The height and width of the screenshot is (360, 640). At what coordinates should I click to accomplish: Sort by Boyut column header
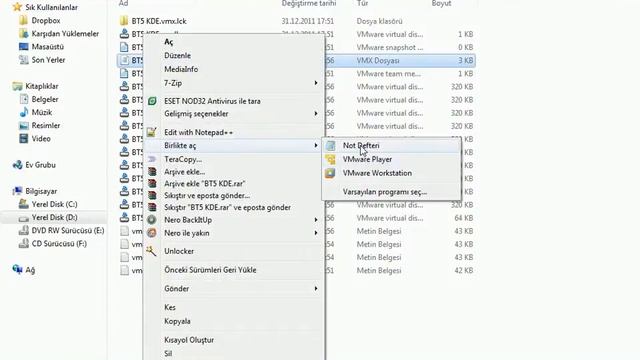(441, 3)
